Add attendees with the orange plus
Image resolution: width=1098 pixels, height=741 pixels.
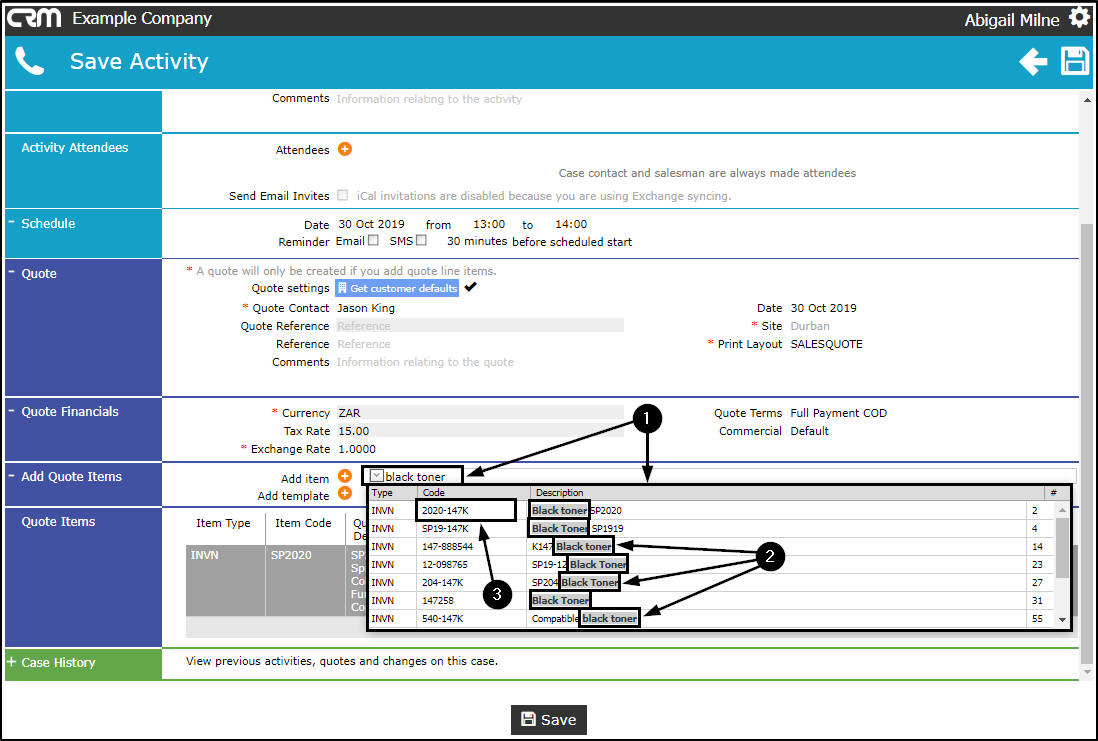point(345,149)
